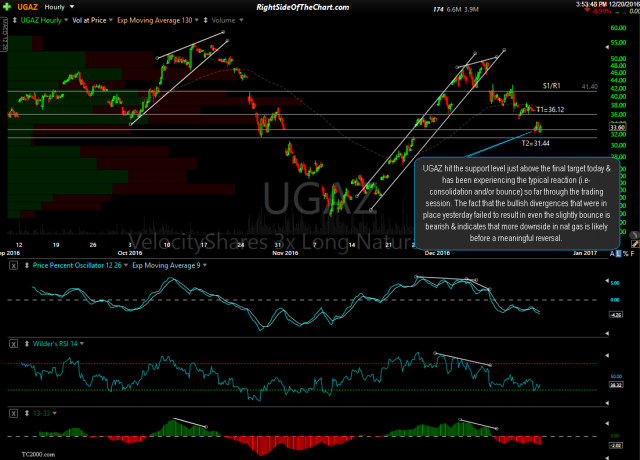
Task: Click the 13-33 pane move handle
Action: [27, 413]
